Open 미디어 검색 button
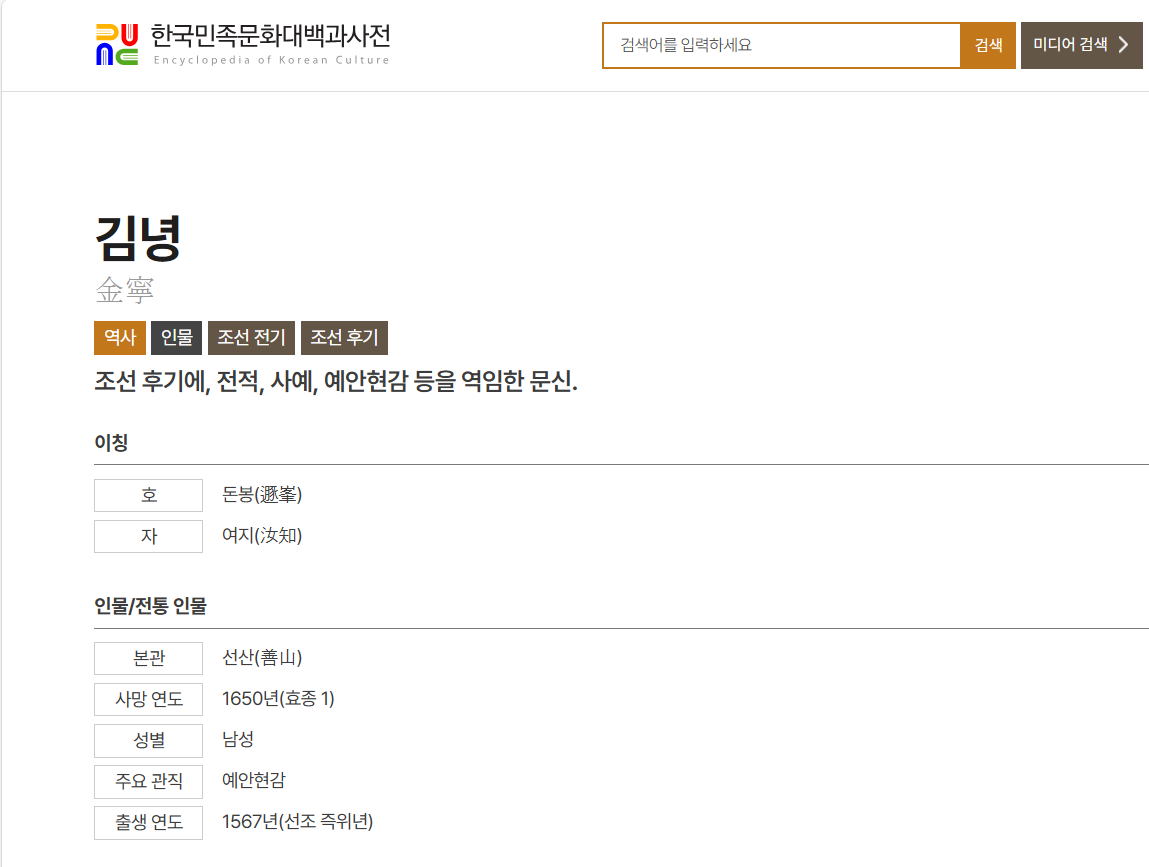The image size is (1149, 867). (x=1081, y=45)
